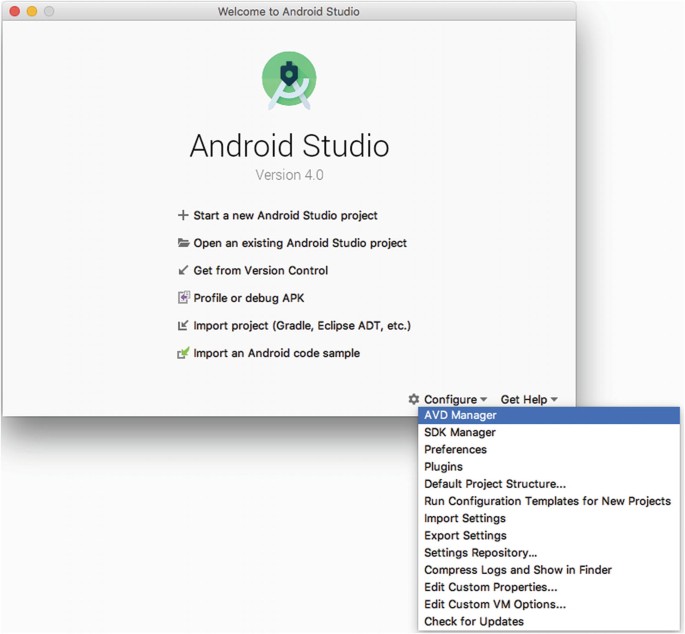Collapse the Configure dropdown
Screen dimensions: 685x634
pyautogui.click(x=455, y=399)
